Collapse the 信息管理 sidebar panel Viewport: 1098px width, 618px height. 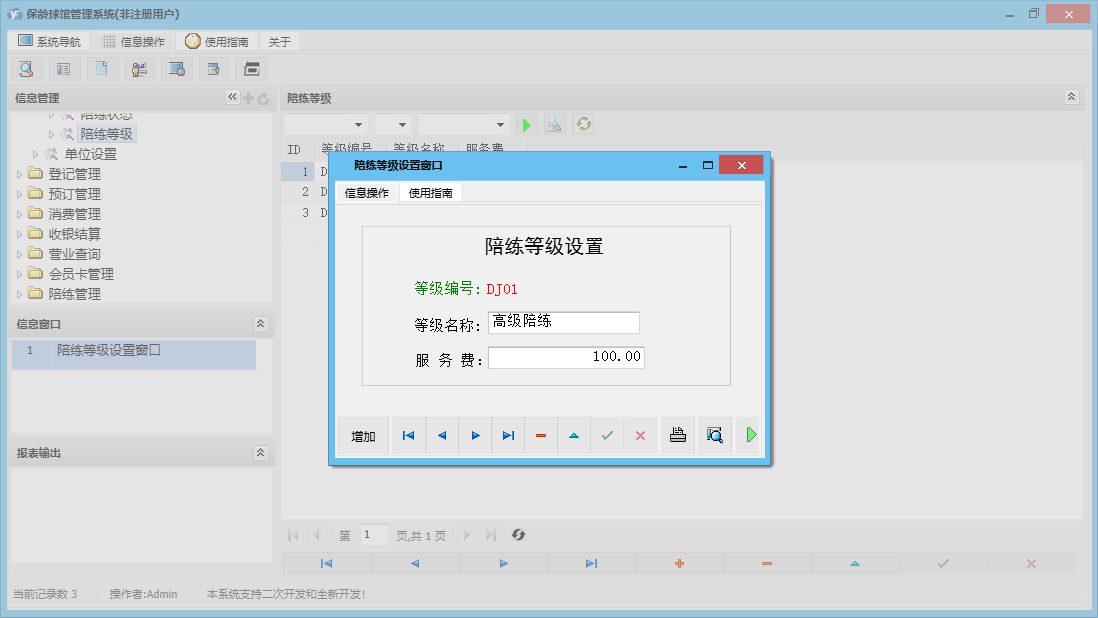coord(232,97)
